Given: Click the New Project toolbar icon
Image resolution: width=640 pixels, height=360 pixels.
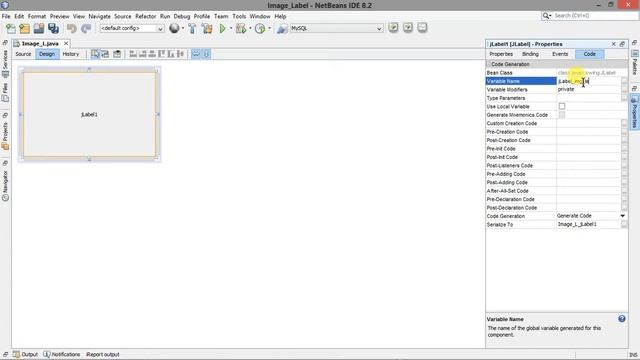Looking at the screenshot, I should click(x=24, y=28).
